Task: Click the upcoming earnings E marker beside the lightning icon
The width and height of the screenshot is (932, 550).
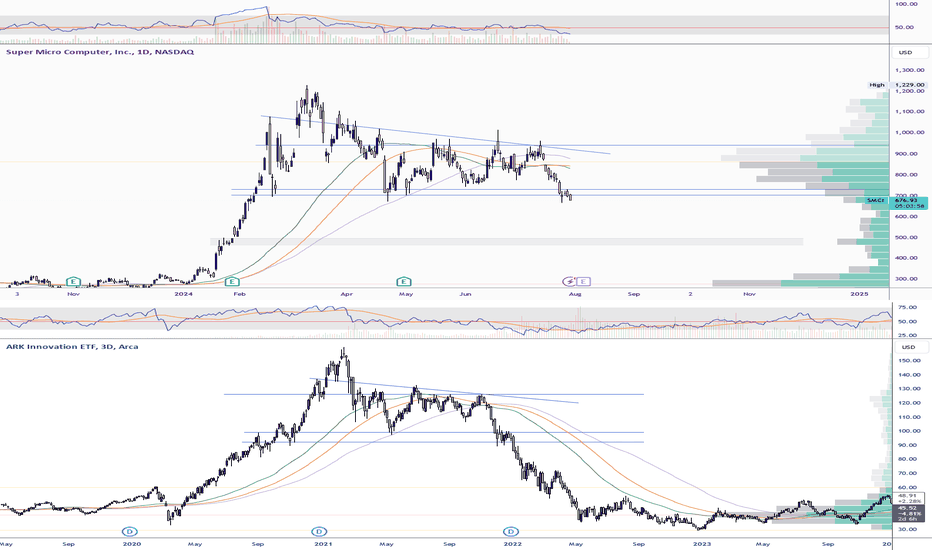Action: 584,281
